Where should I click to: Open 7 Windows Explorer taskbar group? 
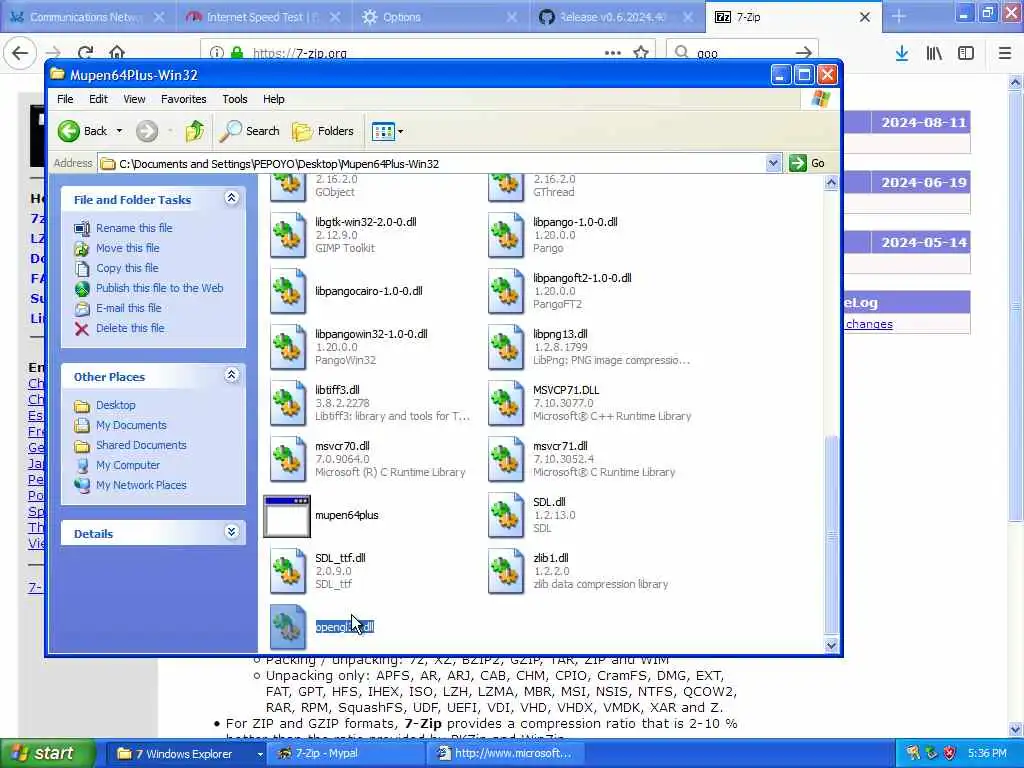click(185, 754)
